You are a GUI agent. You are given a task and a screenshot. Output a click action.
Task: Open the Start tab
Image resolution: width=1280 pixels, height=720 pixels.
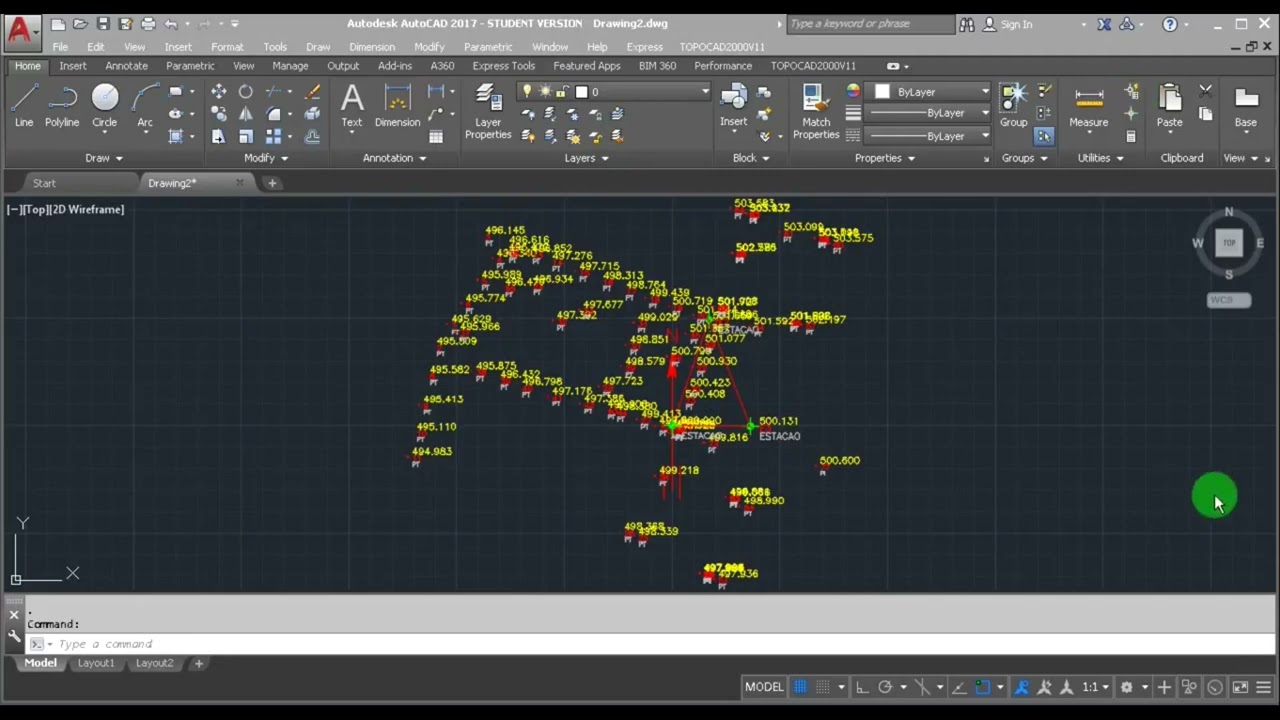[44, 183]
